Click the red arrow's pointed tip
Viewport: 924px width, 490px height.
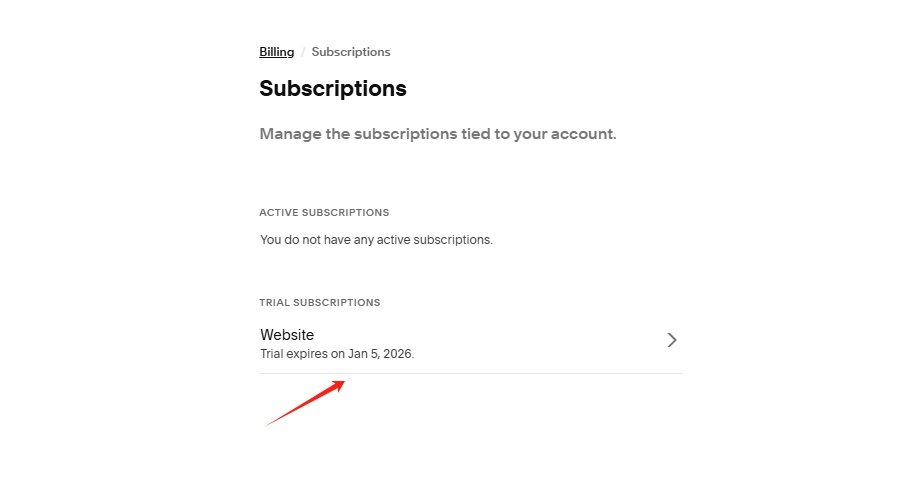pyautogui.click(x=343, y=382)
